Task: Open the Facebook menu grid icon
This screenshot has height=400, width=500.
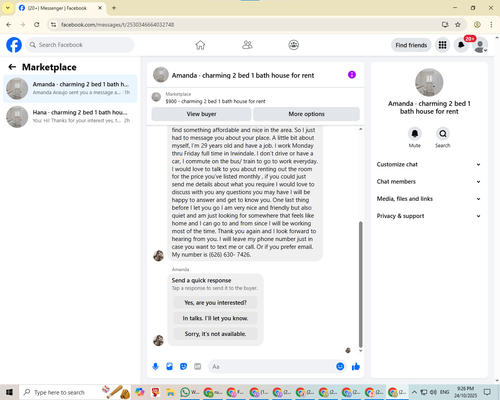Action: pyautogui.click(x=442, y=45)
